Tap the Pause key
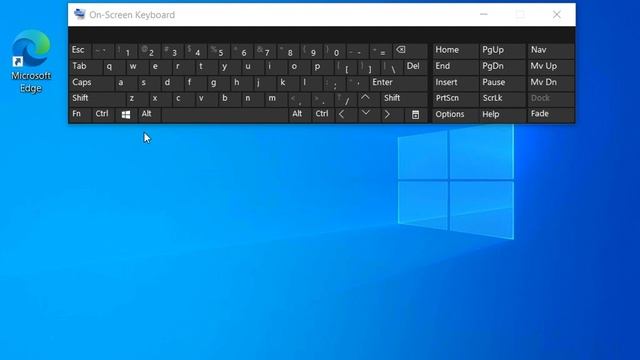The image size is (640, 360). (x=502, y=83)
